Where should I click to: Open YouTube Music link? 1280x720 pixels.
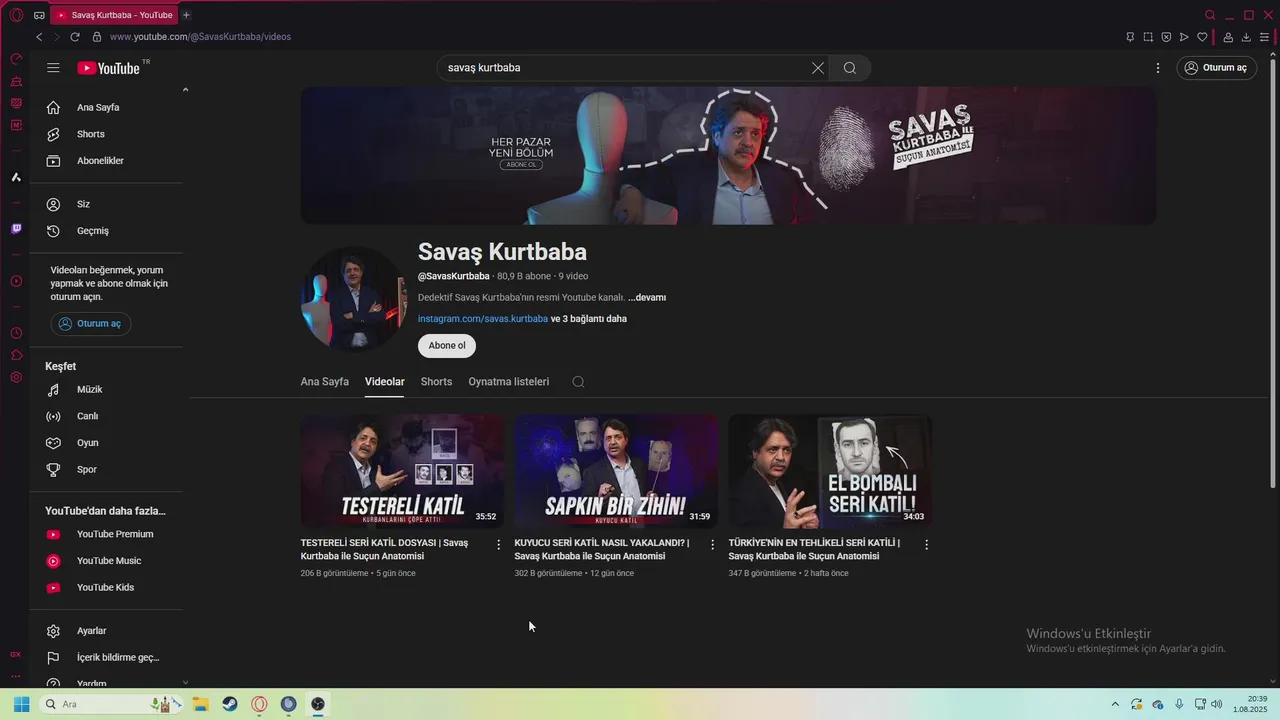pyautogui.click(x=106, y=561)
